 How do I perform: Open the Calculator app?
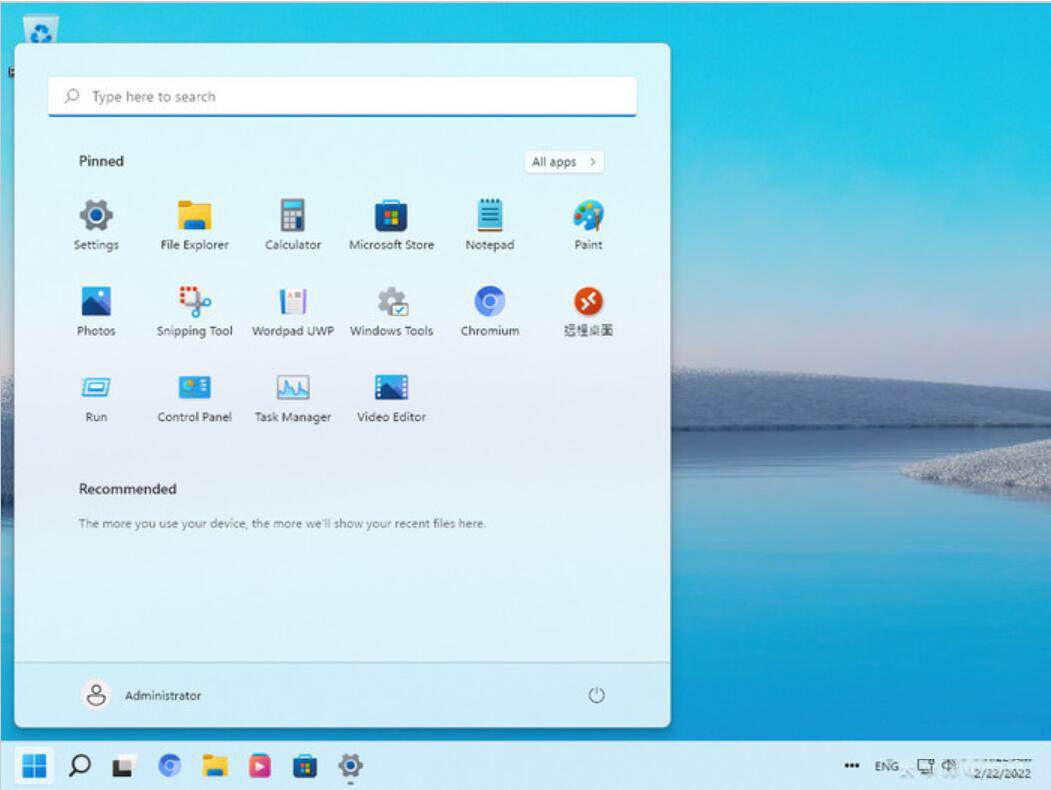point(293,225)
